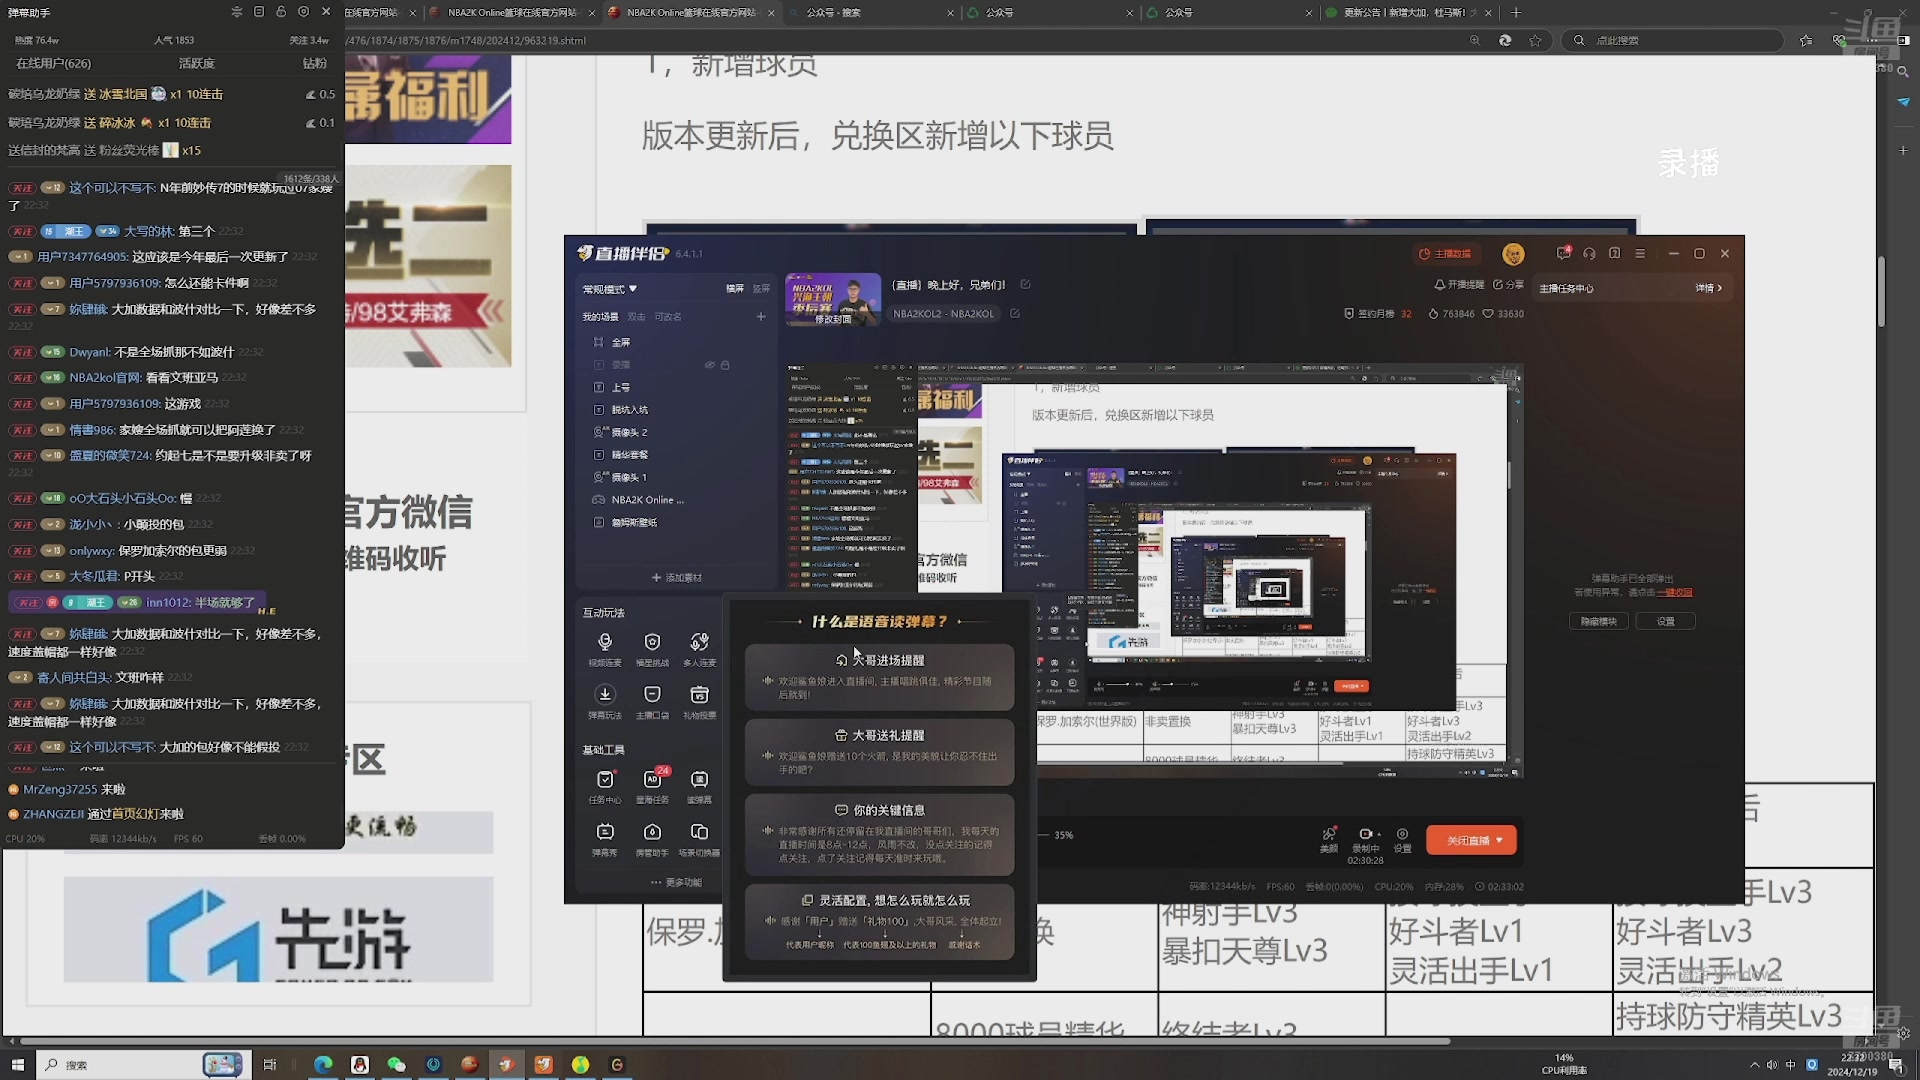The width and height of the screenshot is (1920, 1080).
Task: Click Windows taskbar search box
Action: pos(142,1065)
